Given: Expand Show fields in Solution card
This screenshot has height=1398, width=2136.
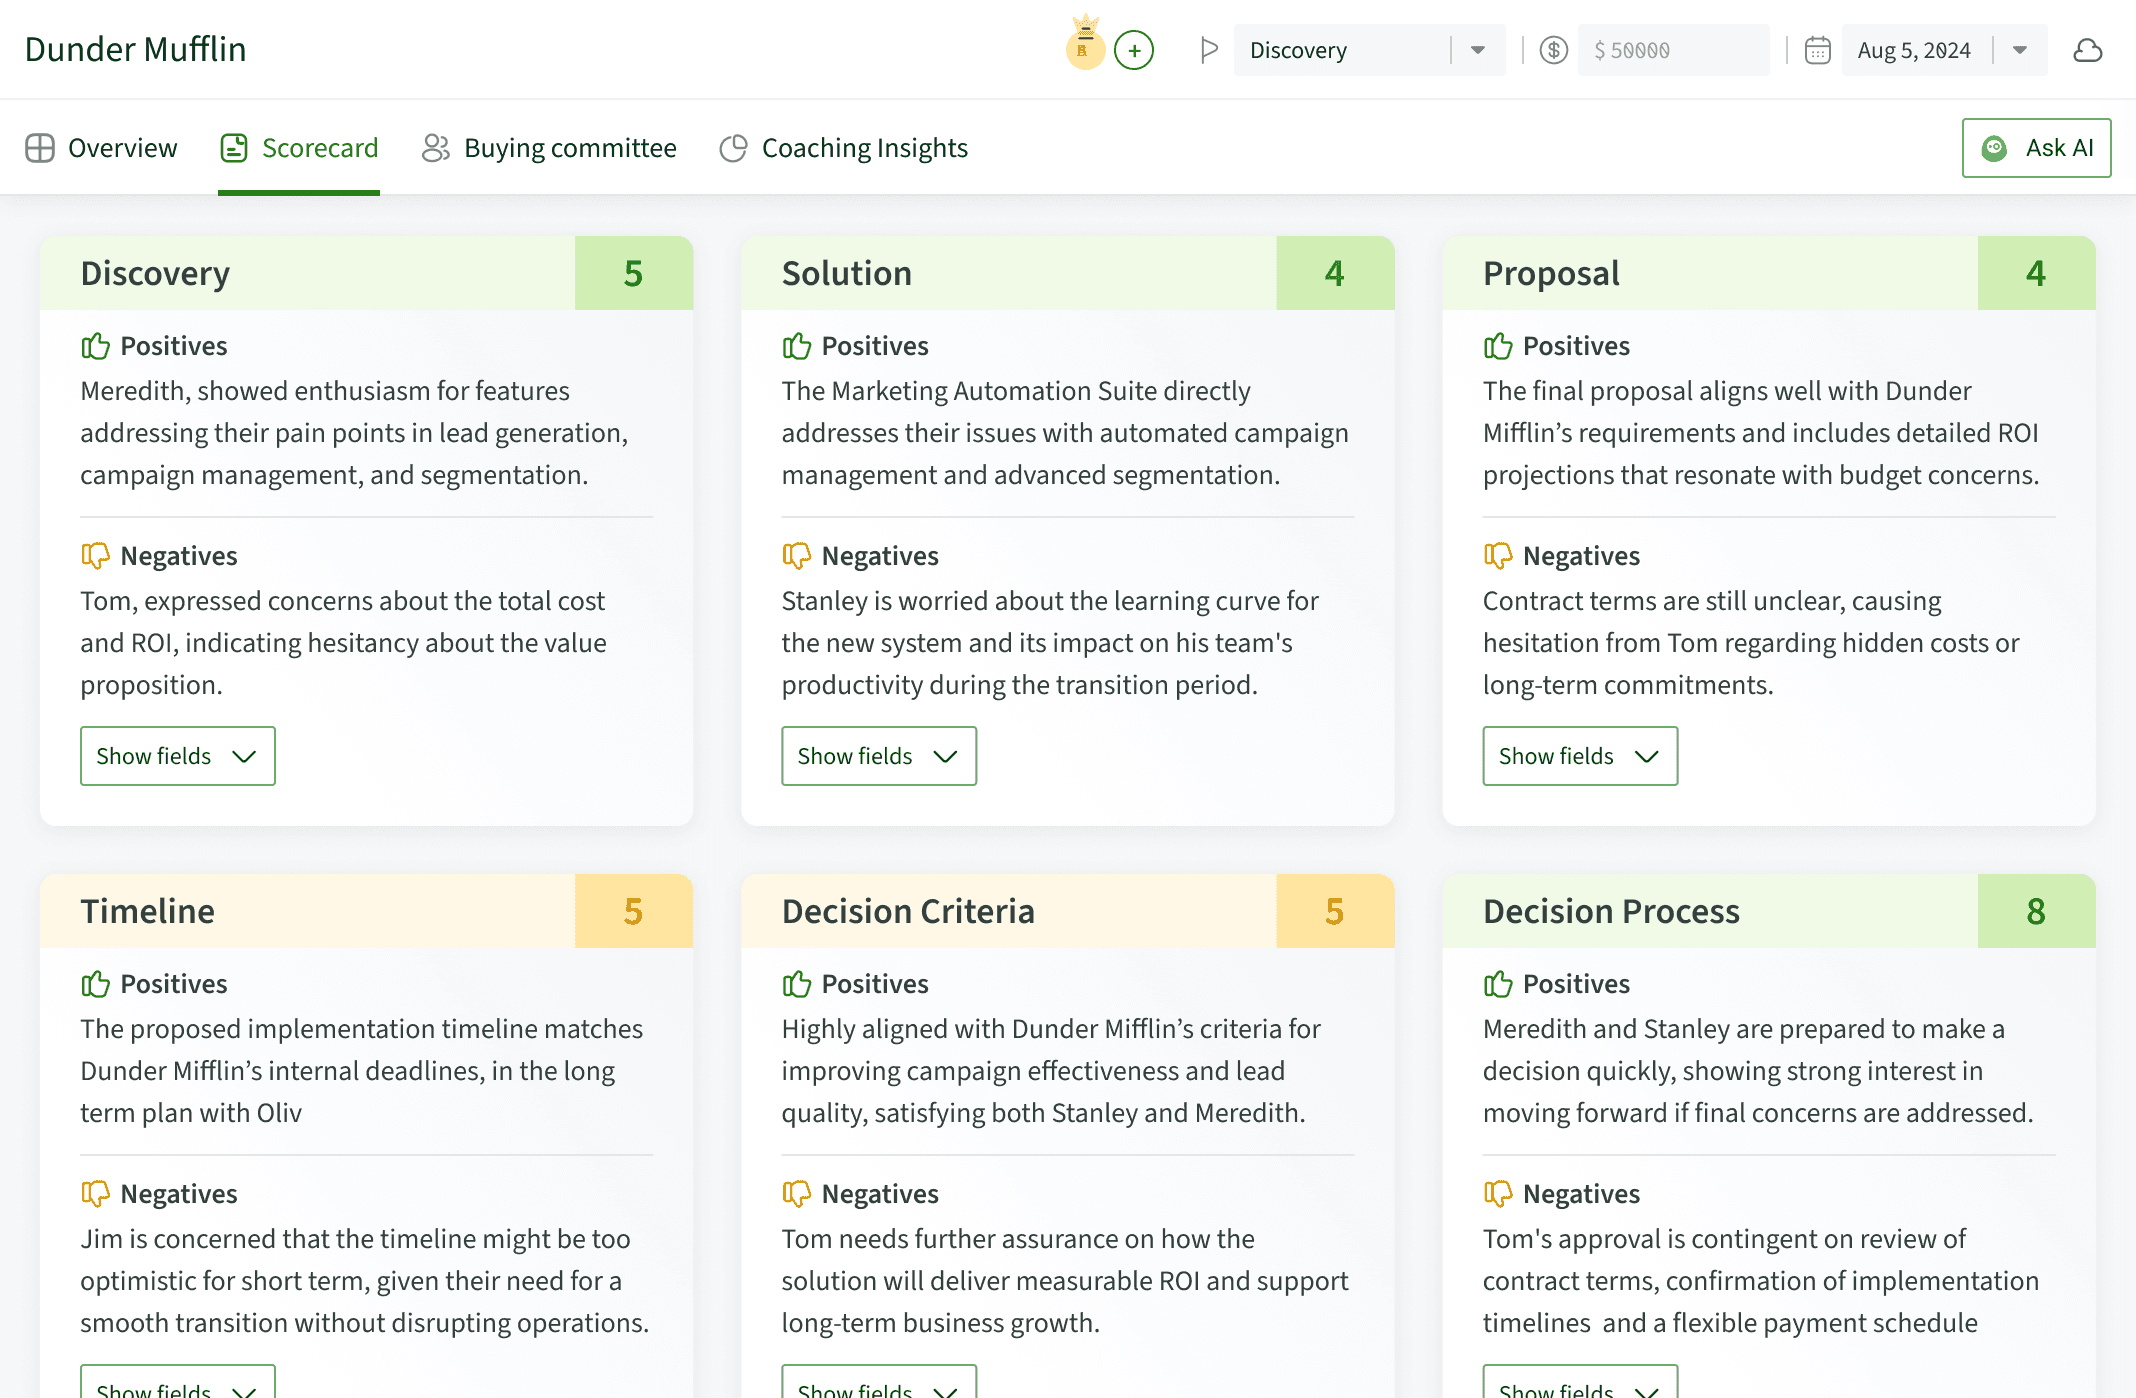Looking at the screenshot, I should click(x=878, y=756).
